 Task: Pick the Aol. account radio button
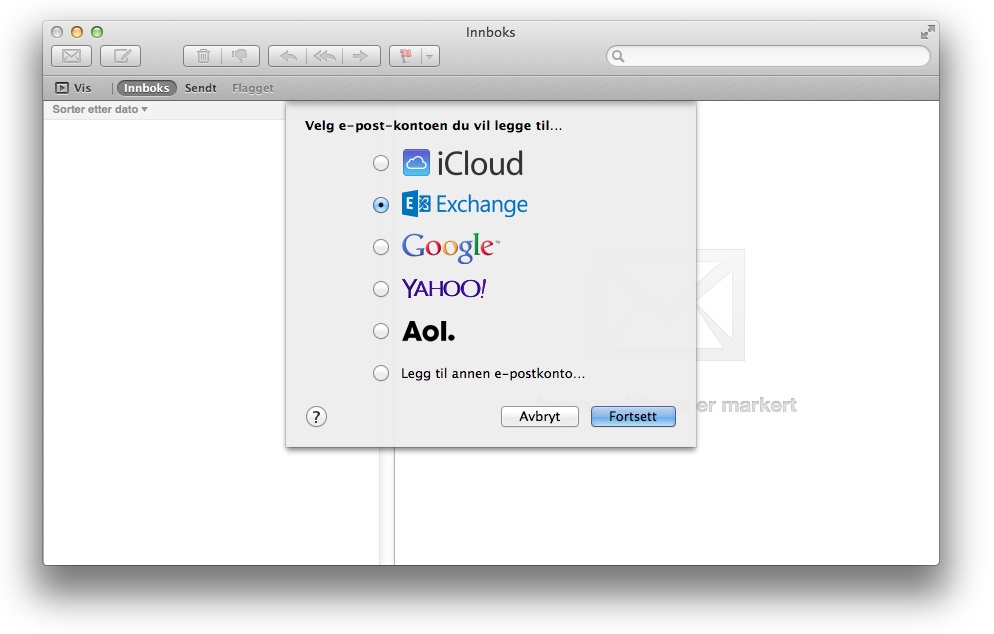(x=381, y=331)
